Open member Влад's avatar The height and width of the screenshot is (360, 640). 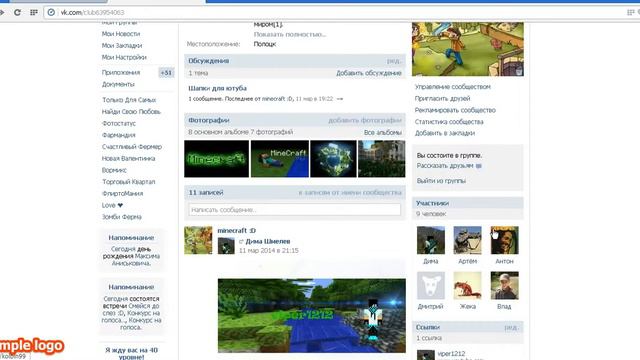coord(504,286)
